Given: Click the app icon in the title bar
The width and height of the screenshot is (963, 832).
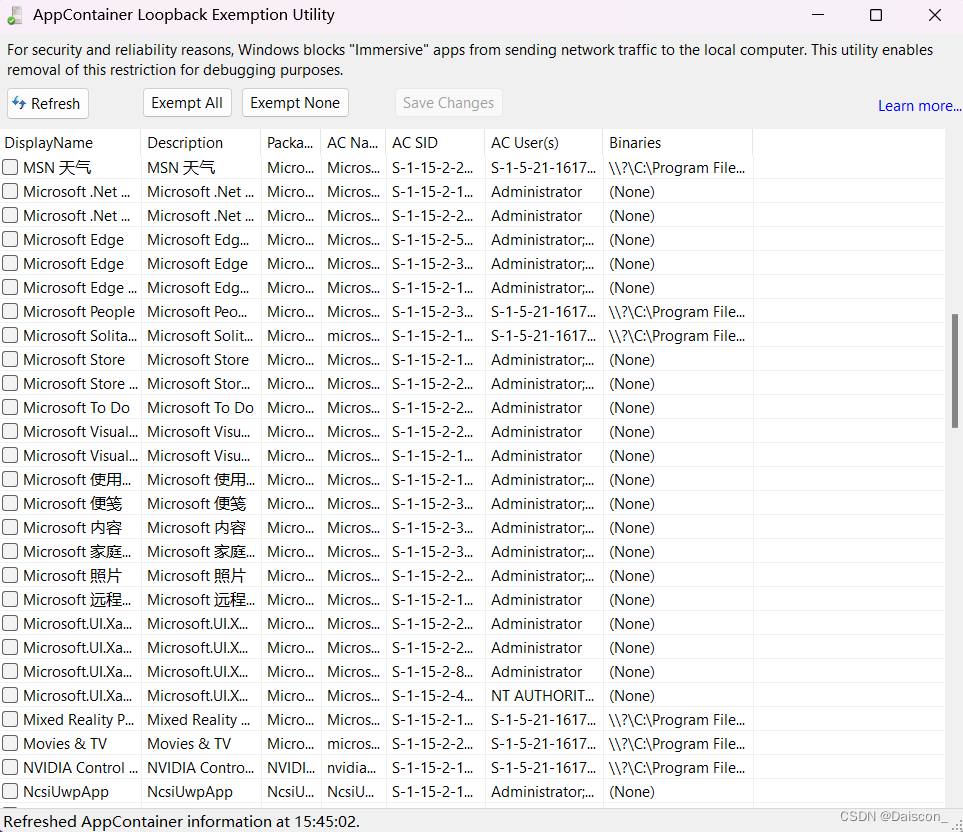Looking at the screenshot, I should pos(15,15).
